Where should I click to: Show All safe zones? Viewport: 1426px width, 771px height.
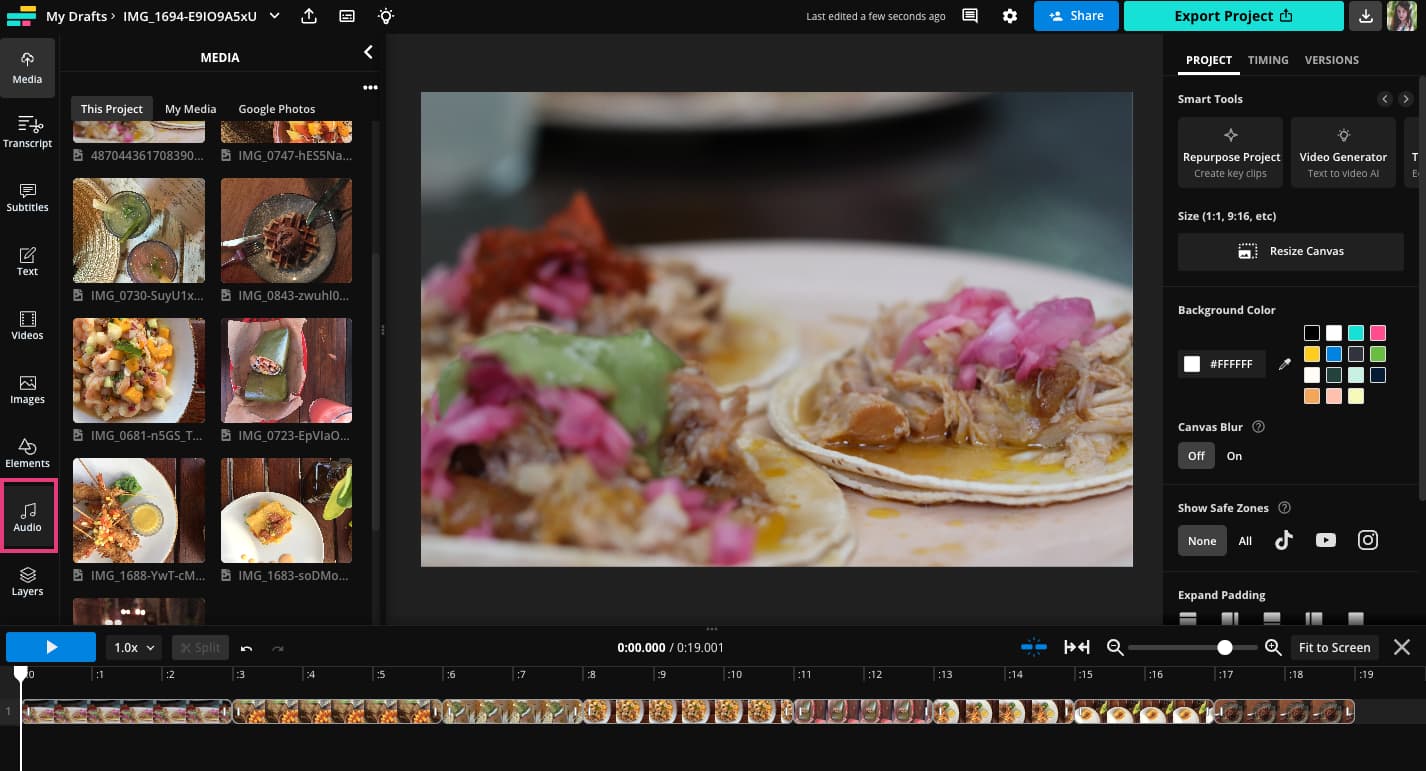[1245, 541]
